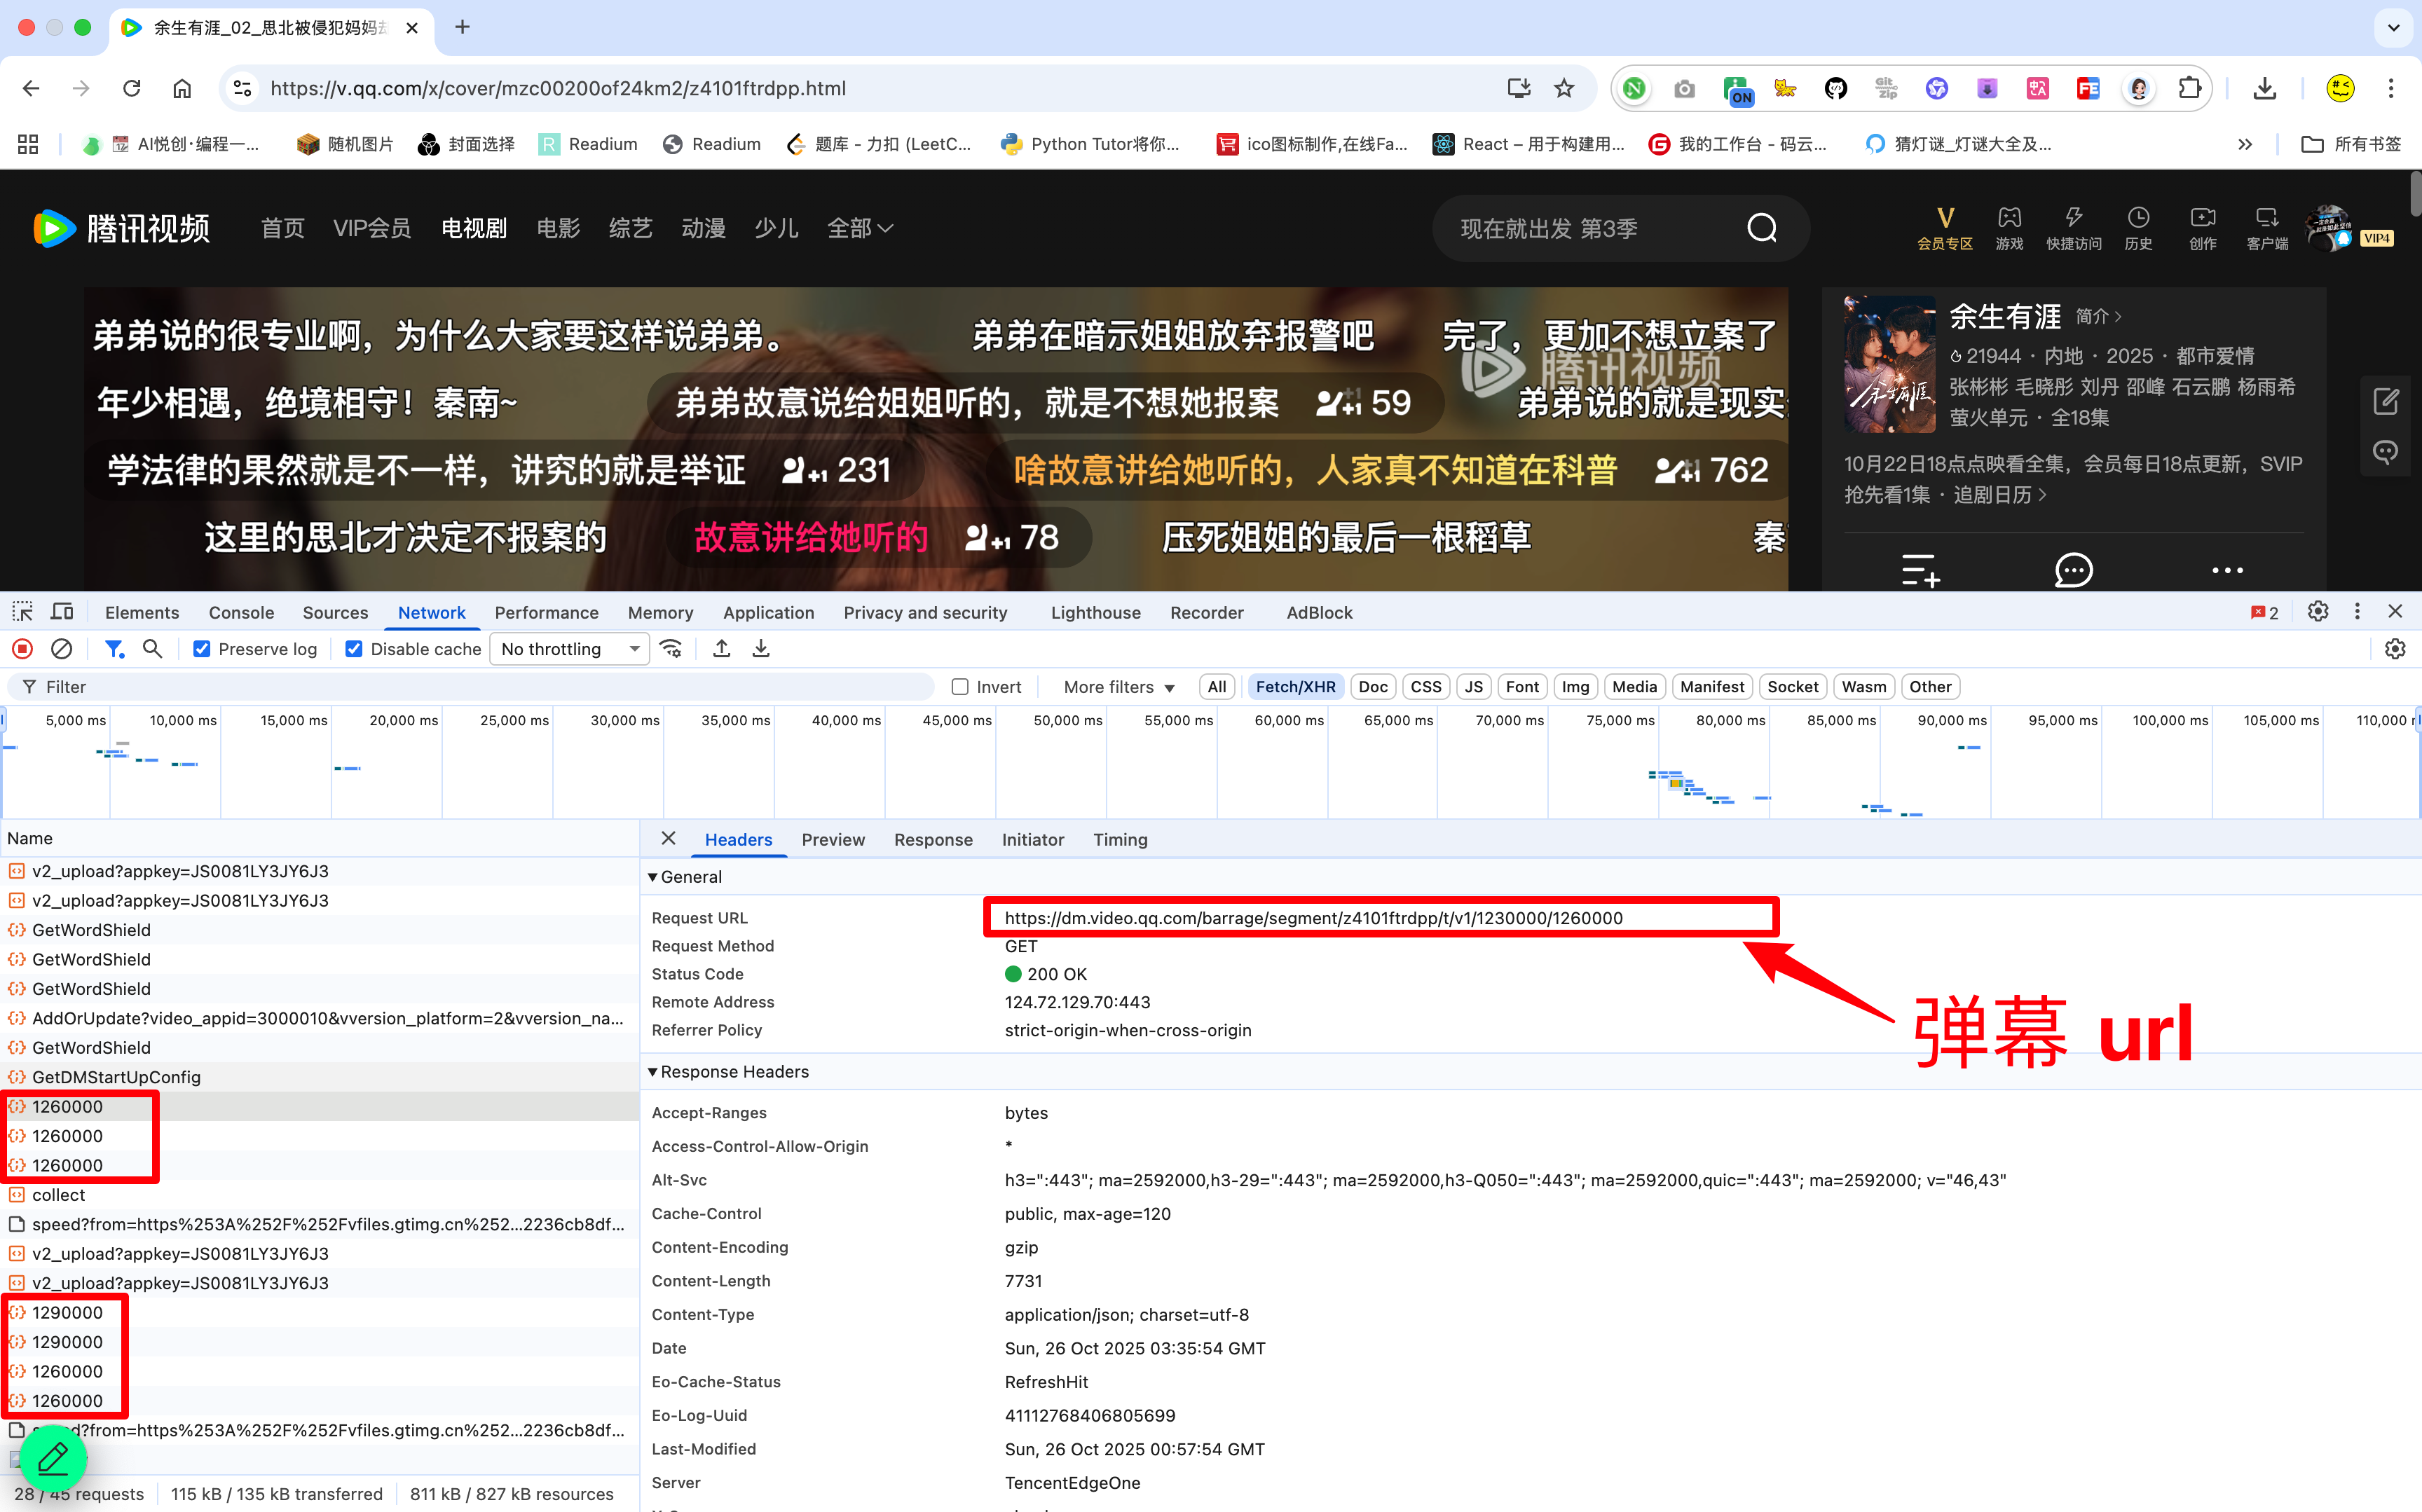Screen dimensions: 2422x1512
Task: Open browser extensions puzzle icon
Action: click(2190, 88)
